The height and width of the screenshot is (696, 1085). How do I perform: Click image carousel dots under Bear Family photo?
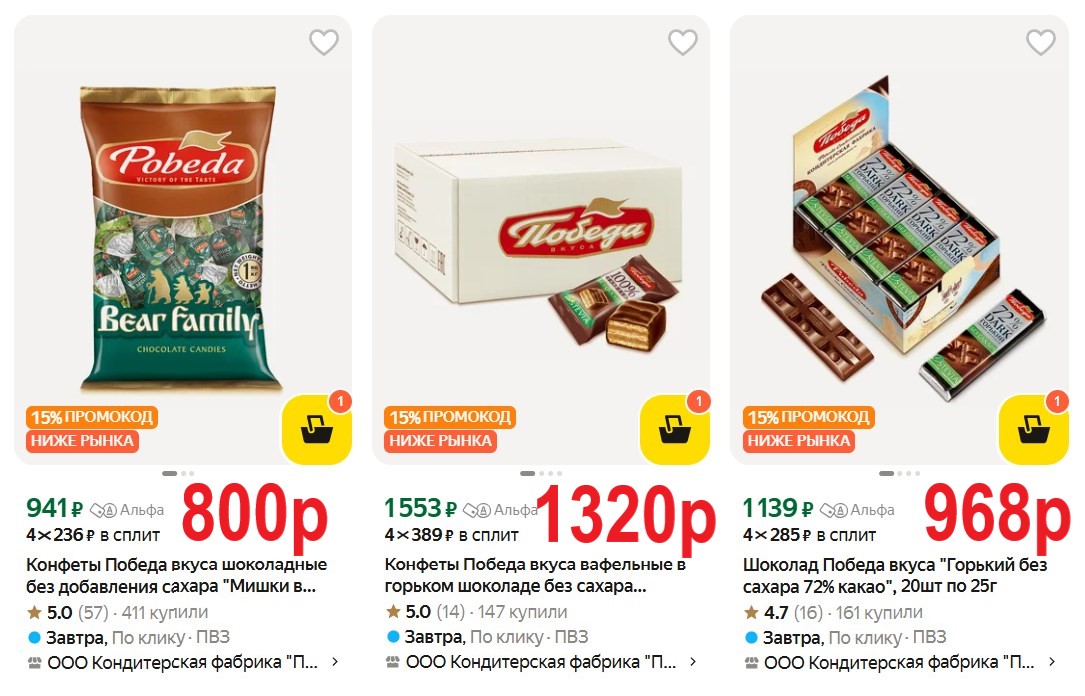(x=178, y=473)
